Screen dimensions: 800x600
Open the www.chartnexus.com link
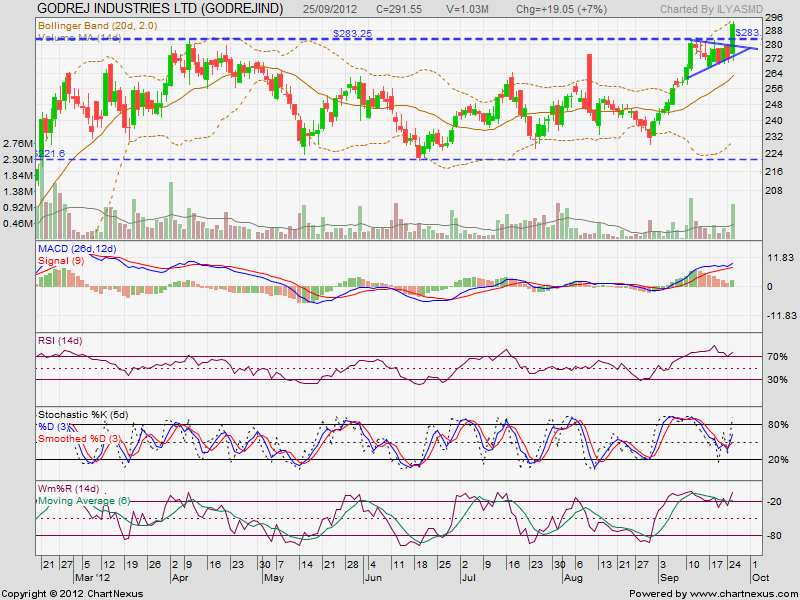tap(742, 594)
